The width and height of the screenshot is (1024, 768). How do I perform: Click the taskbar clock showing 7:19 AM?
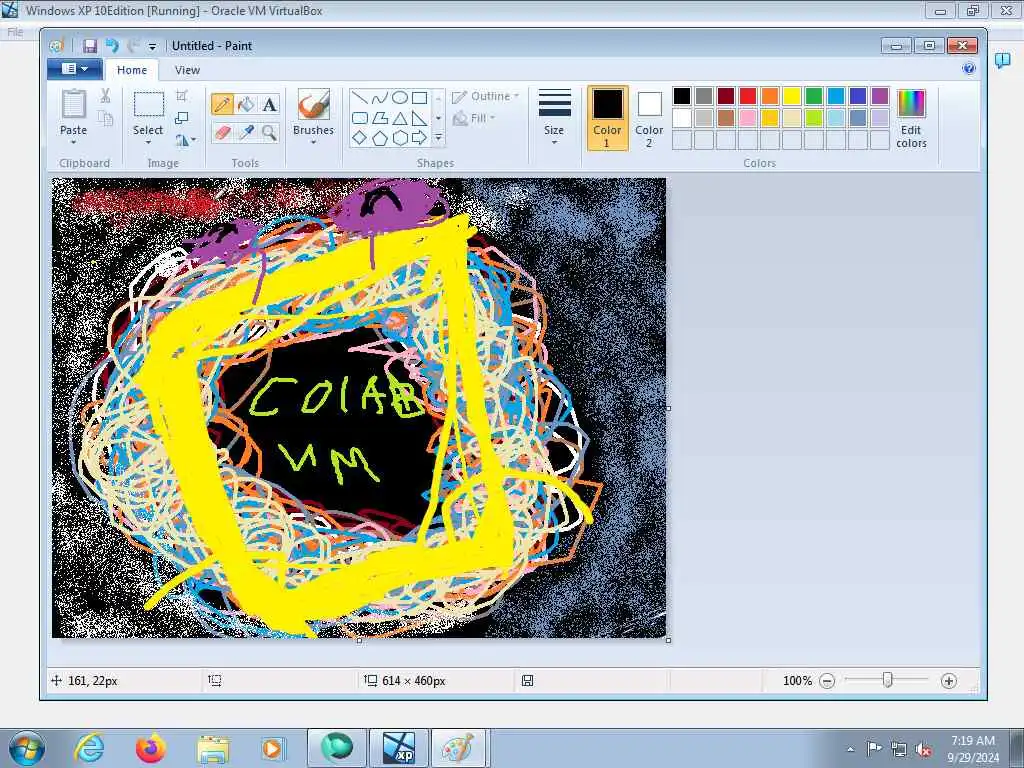tap(972, 749)
